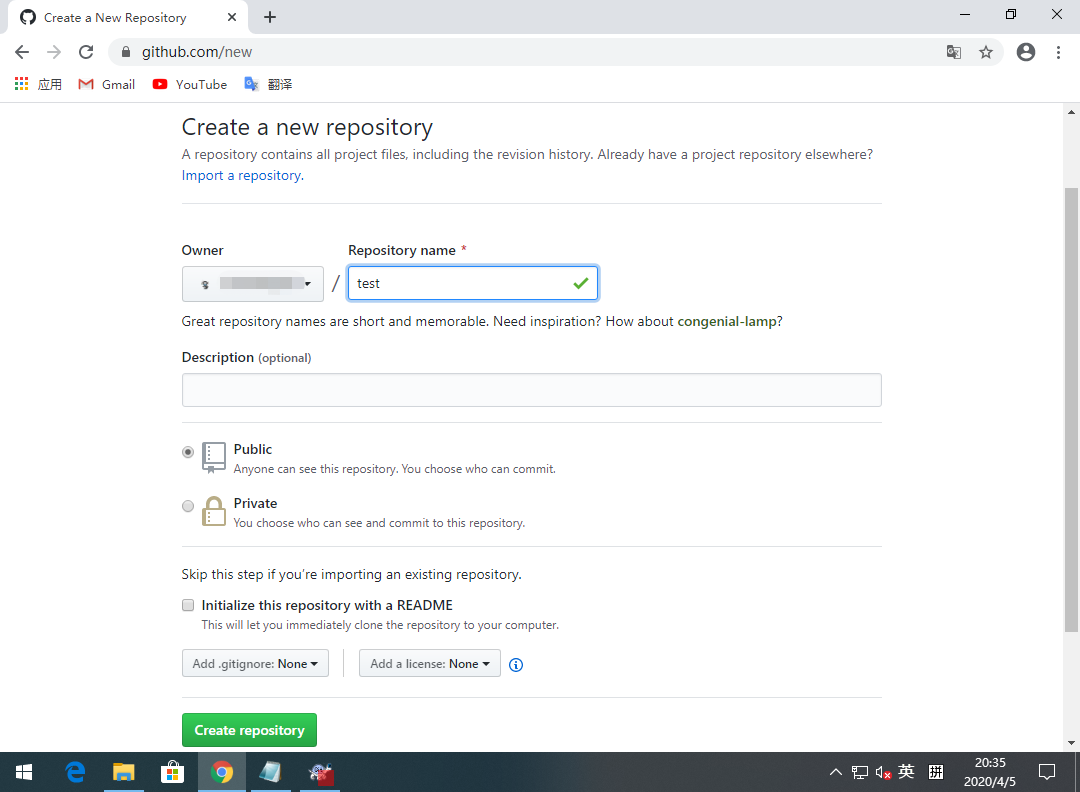
Task: Select the Create a New Repository tab
Action: click(128, 17)
